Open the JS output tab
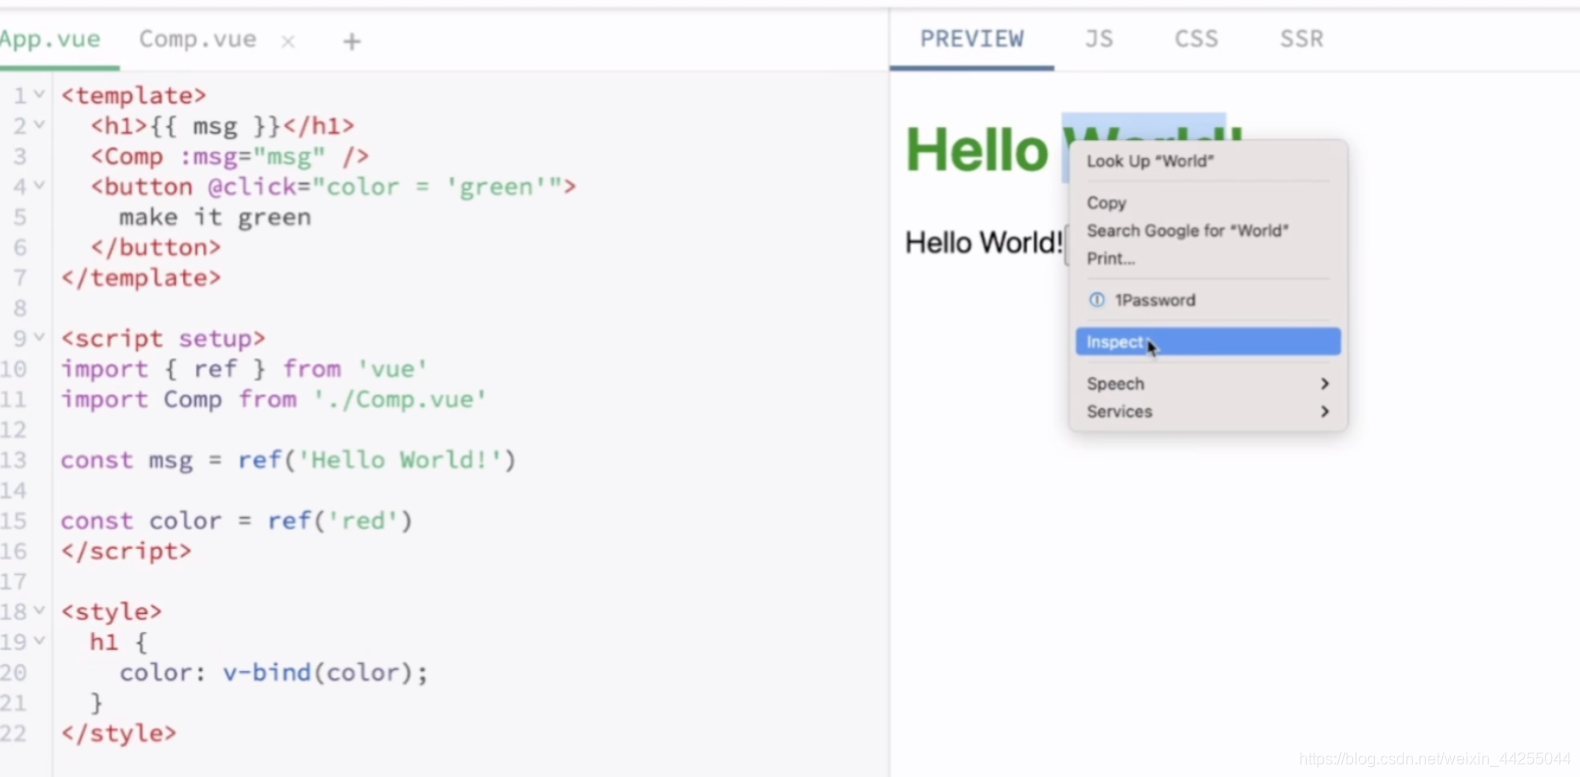 [x=1099, y=39]
